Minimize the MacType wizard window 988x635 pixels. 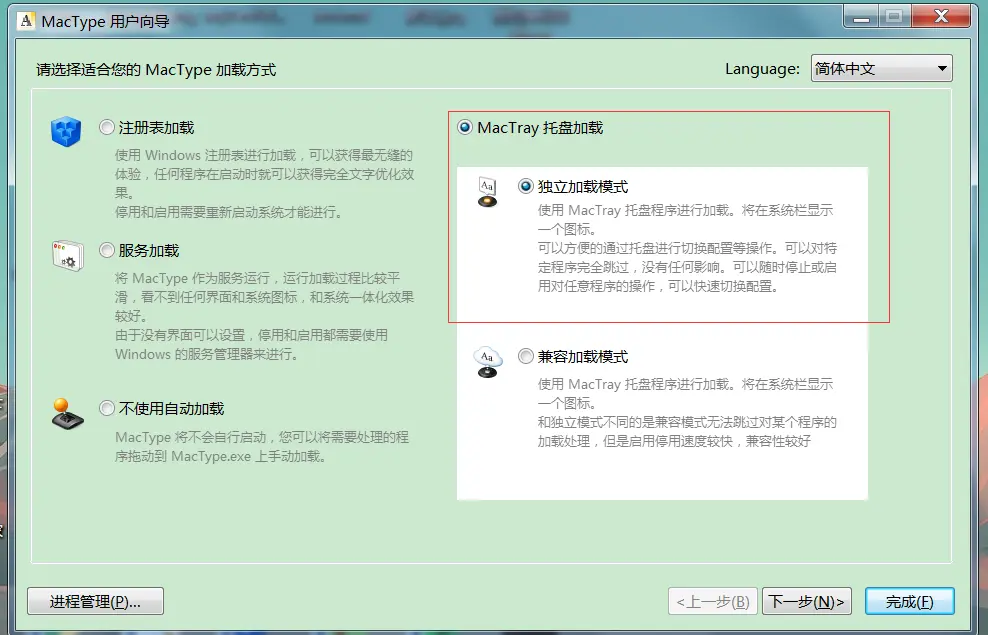click(861, 17)
